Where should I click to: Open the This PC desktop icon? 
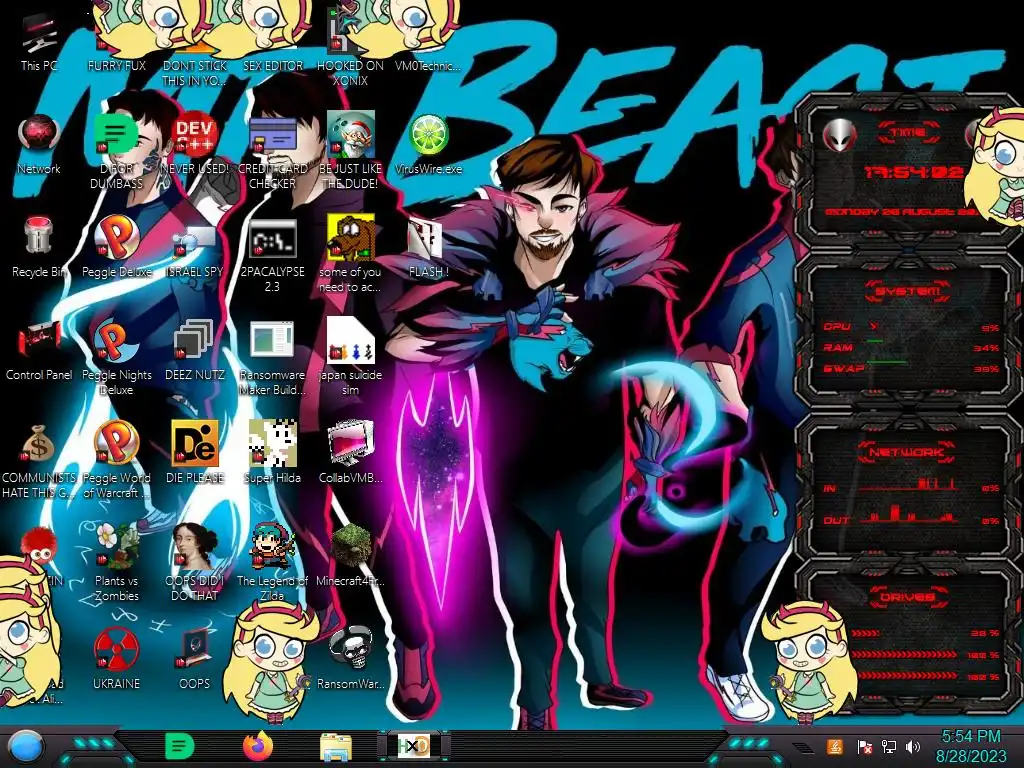(x=39, y=42)
